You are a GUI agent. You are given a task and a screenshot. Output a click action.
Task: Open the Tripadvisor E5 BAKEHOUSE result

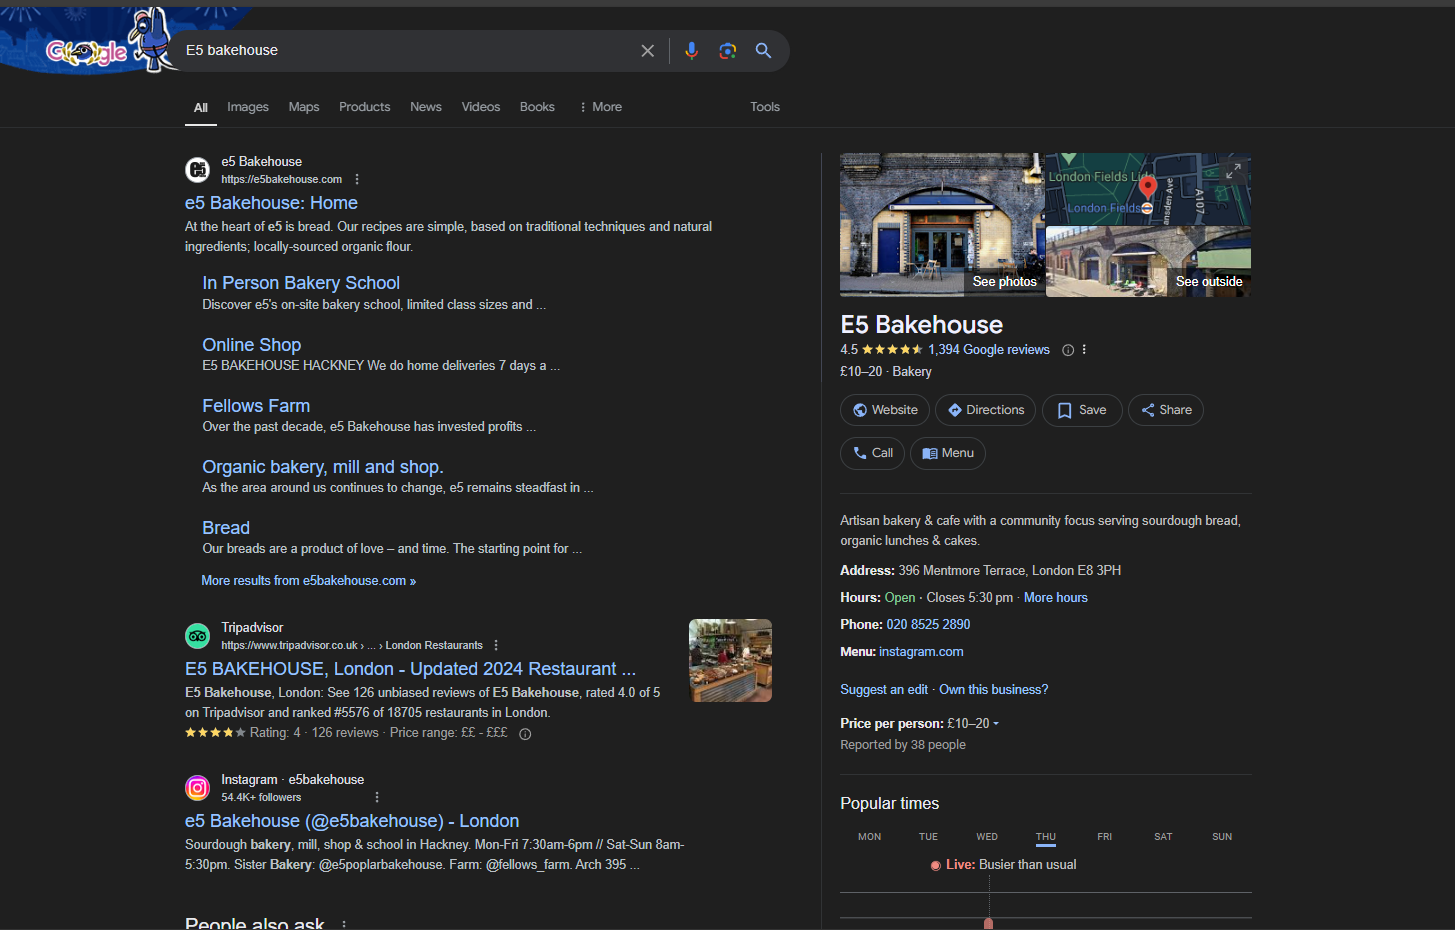click(x=410, y=669)
